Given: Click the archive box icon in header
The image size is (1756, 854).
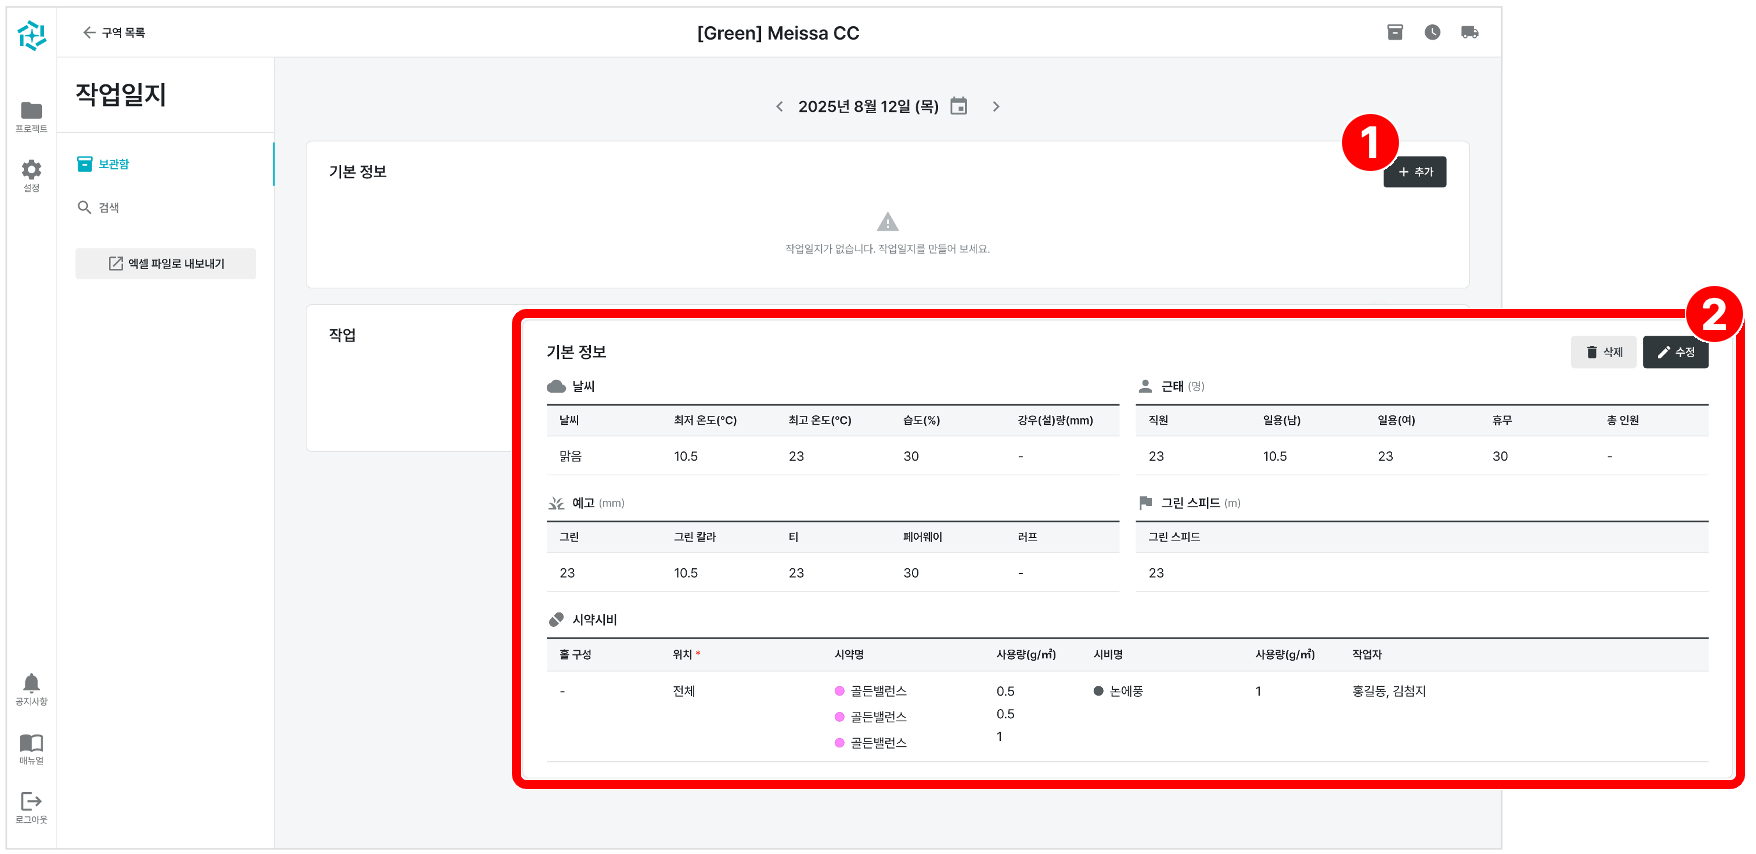Looking at the screenshot, I should pyautogui.click(x=1395, y=32).
